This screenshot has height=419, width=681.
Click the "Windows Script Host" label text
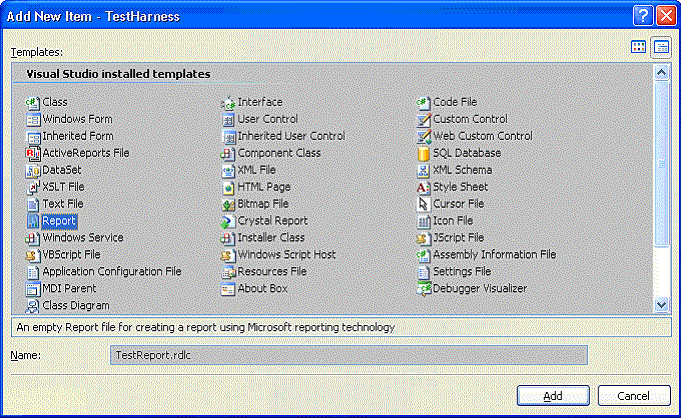coord(286,254)
